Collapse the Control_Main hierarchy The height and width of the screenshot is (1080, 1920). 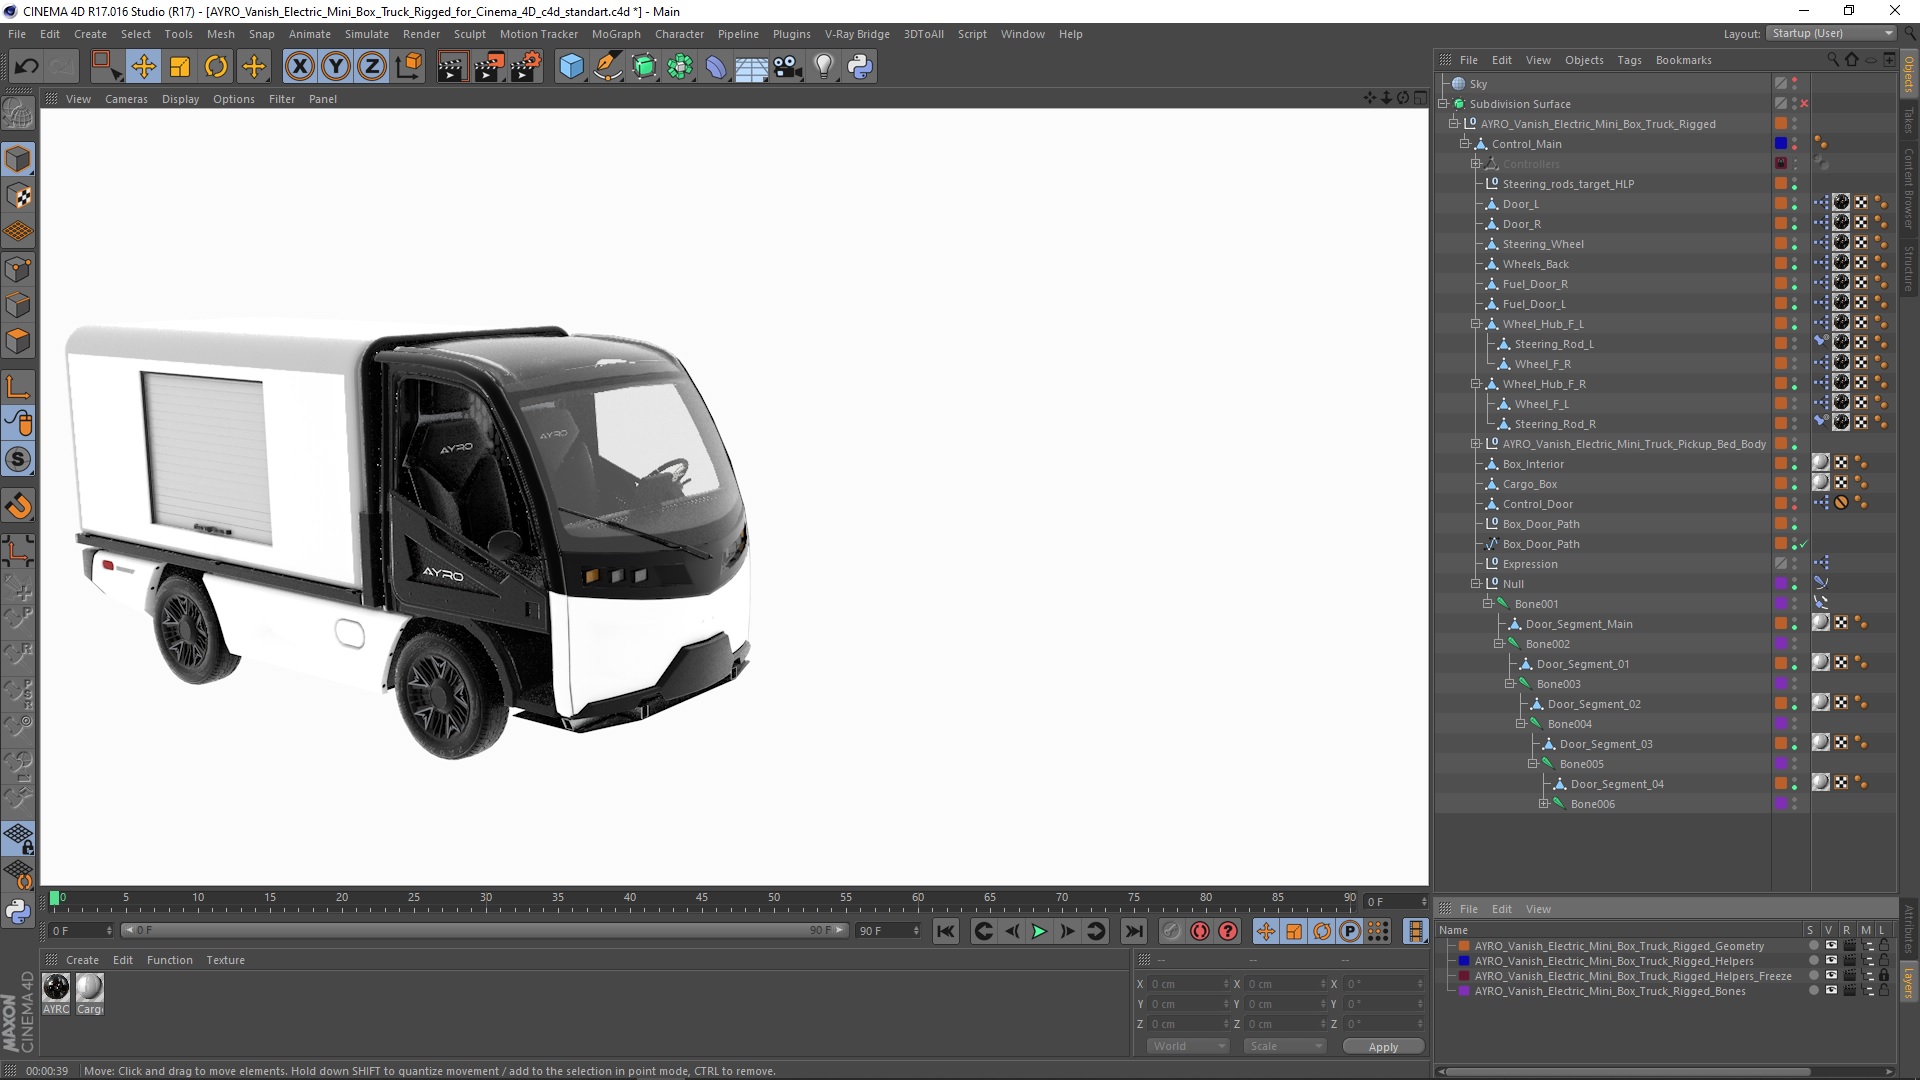coord(1464,144)
